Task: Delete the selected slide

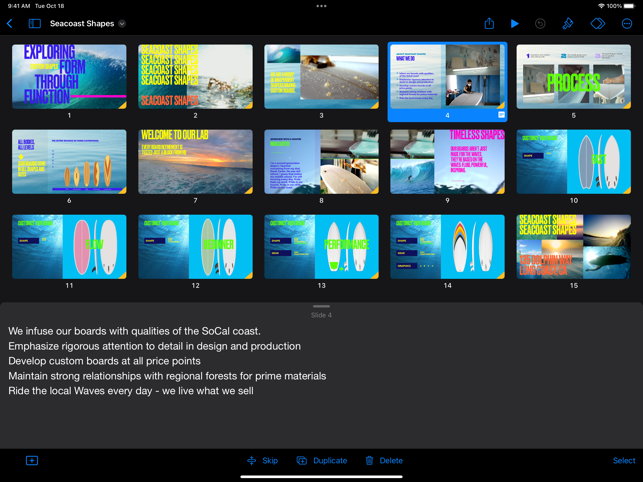Action: pyautogui.click(x=383, y=461)
